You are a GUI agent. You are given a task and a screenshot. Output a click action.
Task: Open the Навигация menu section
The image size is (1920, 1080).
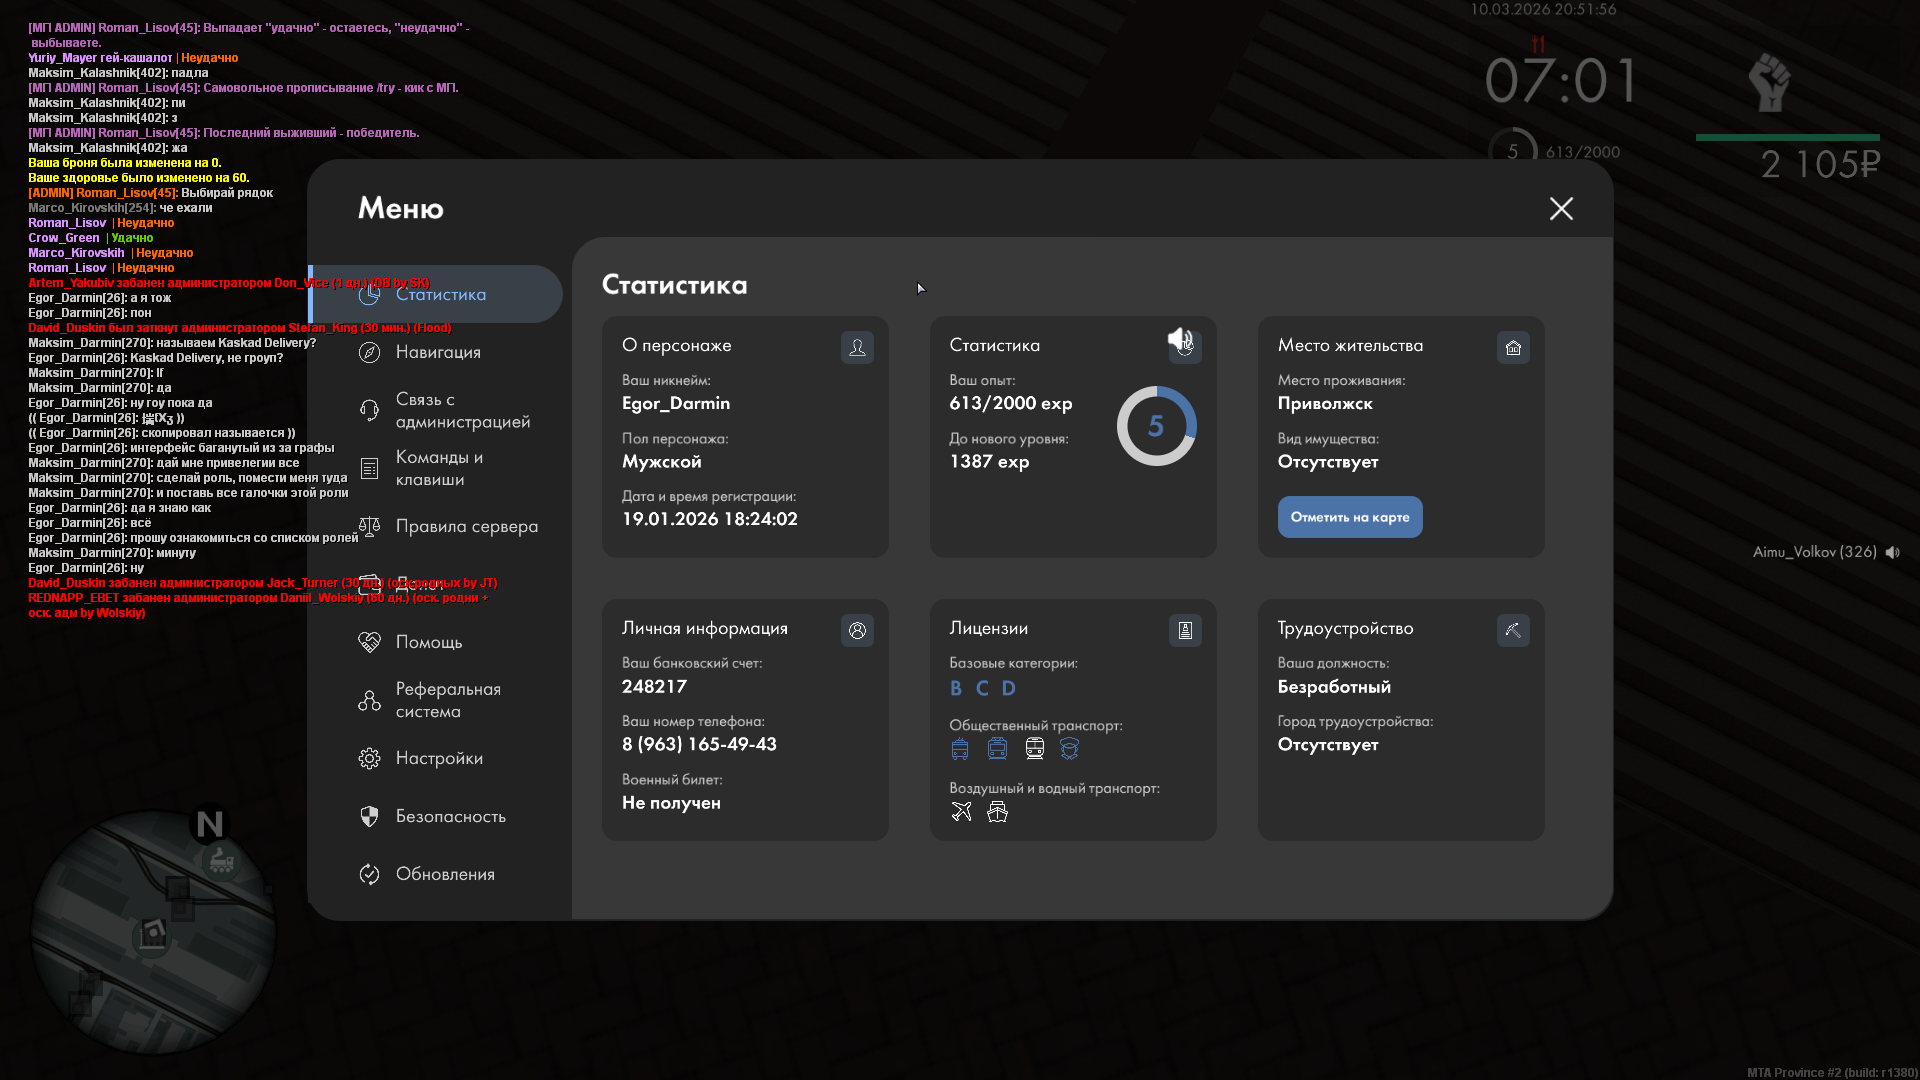pos(437,352)
